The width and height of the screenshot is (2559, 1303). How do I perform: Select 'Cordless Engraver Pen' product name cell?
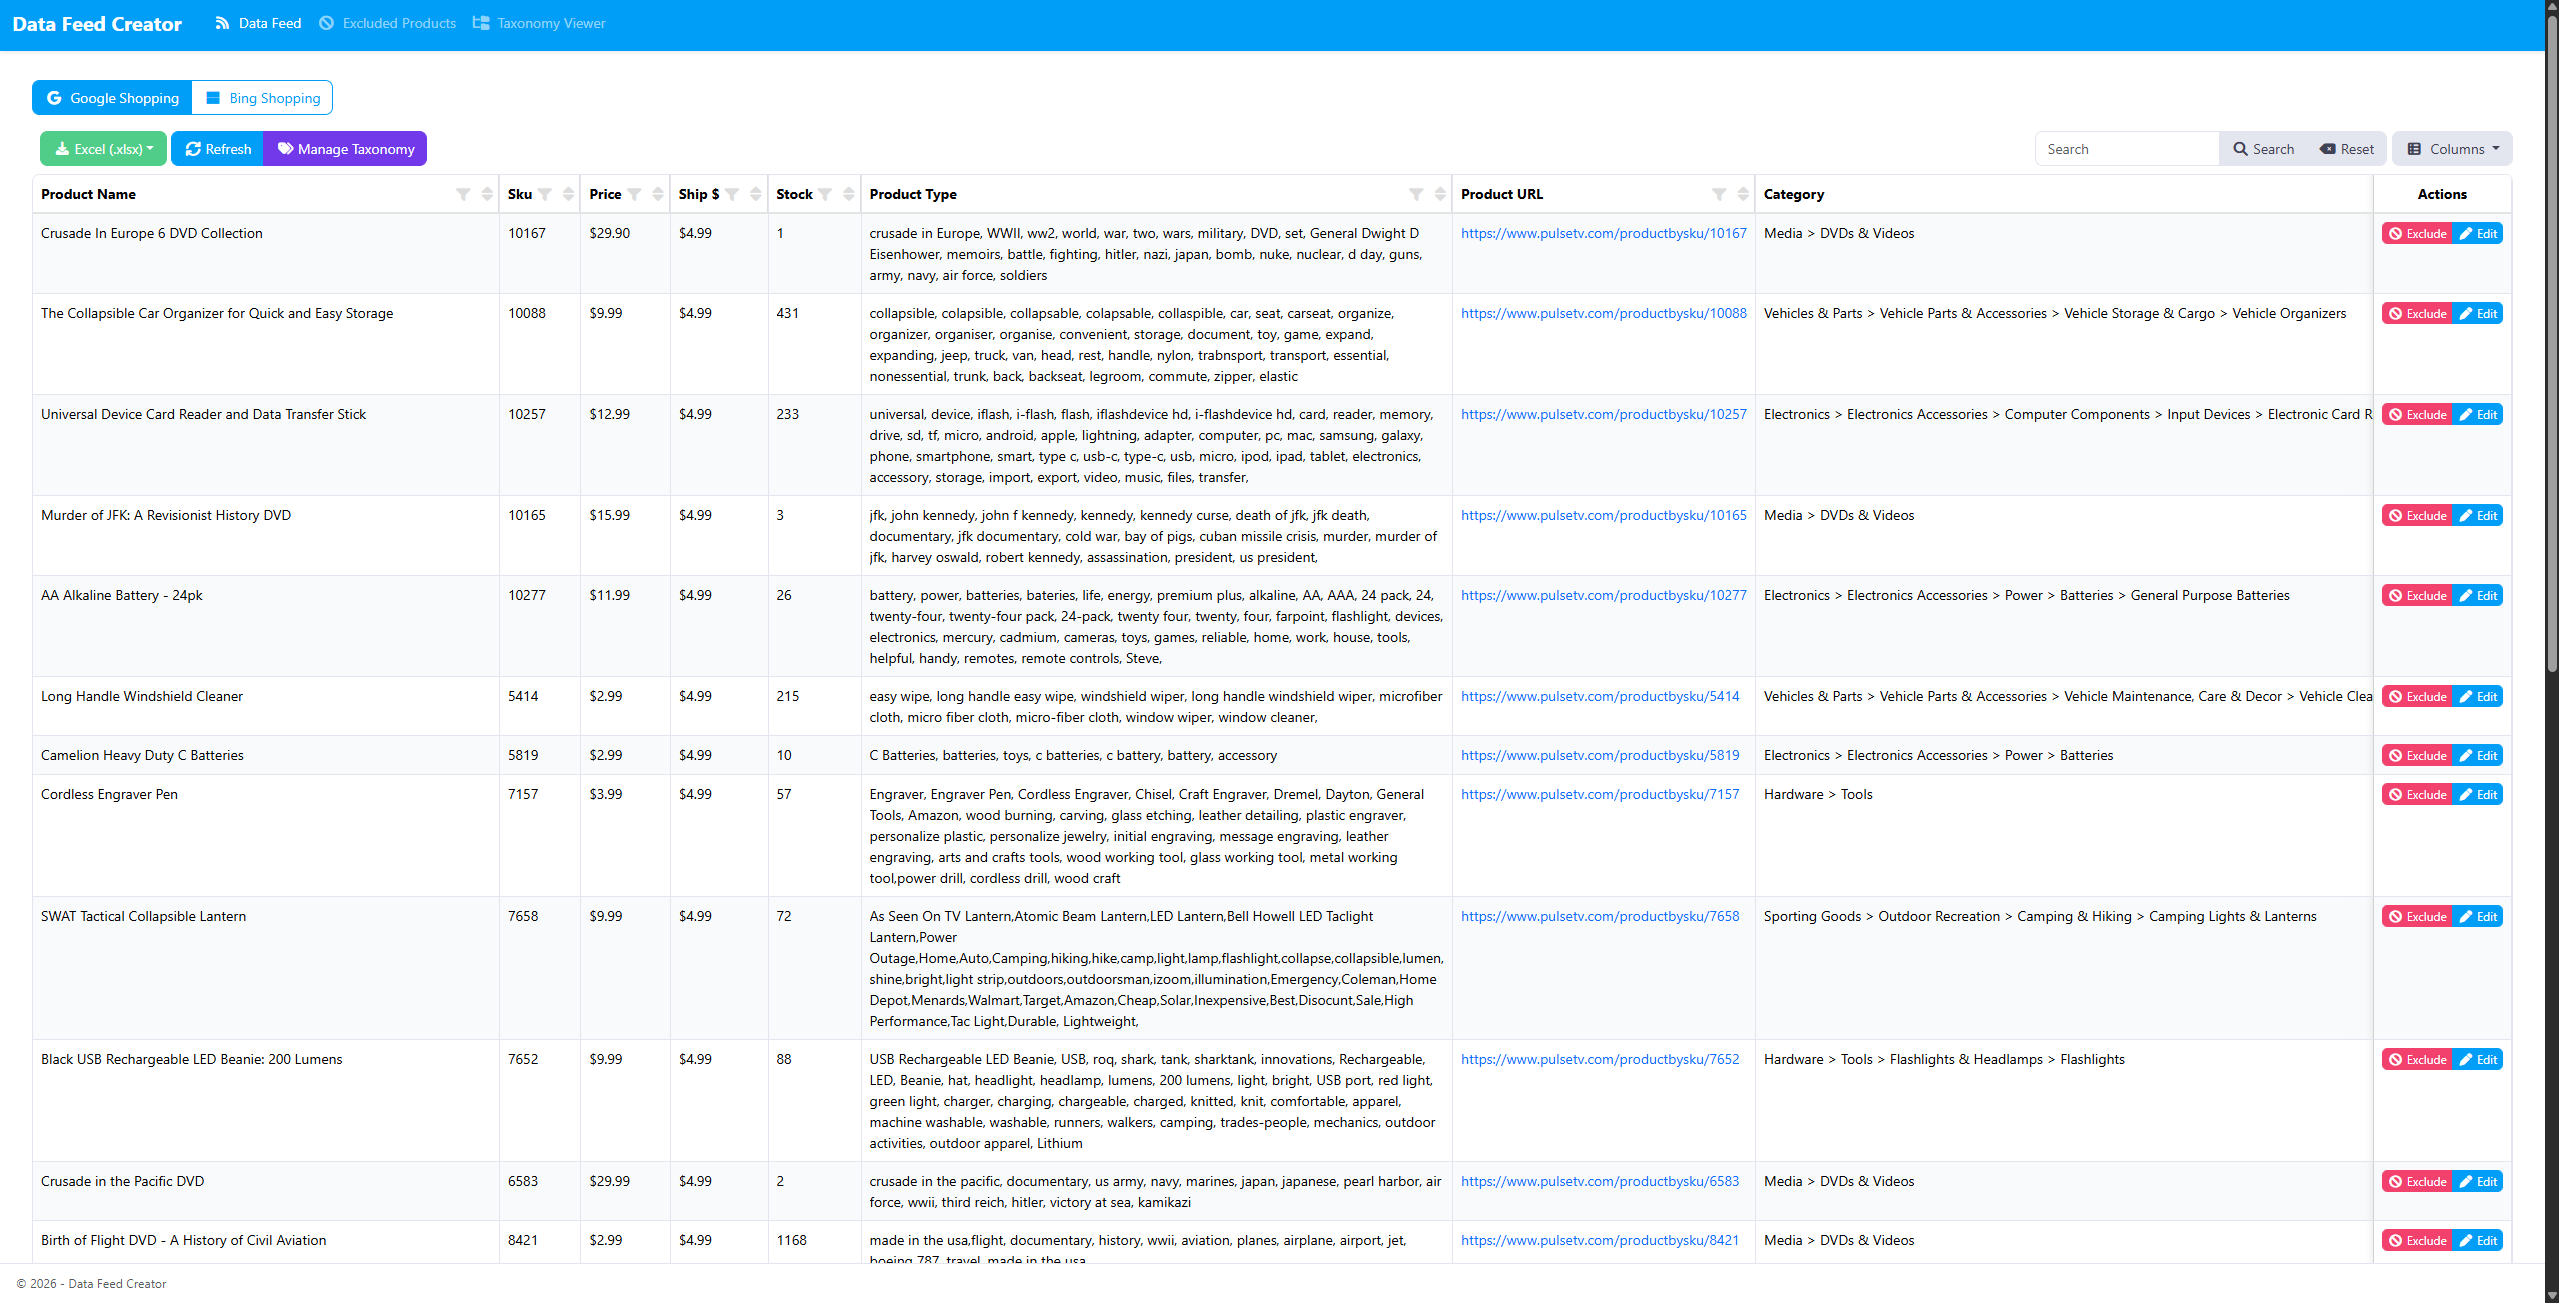pyautogui.click(x=266, y=835)
